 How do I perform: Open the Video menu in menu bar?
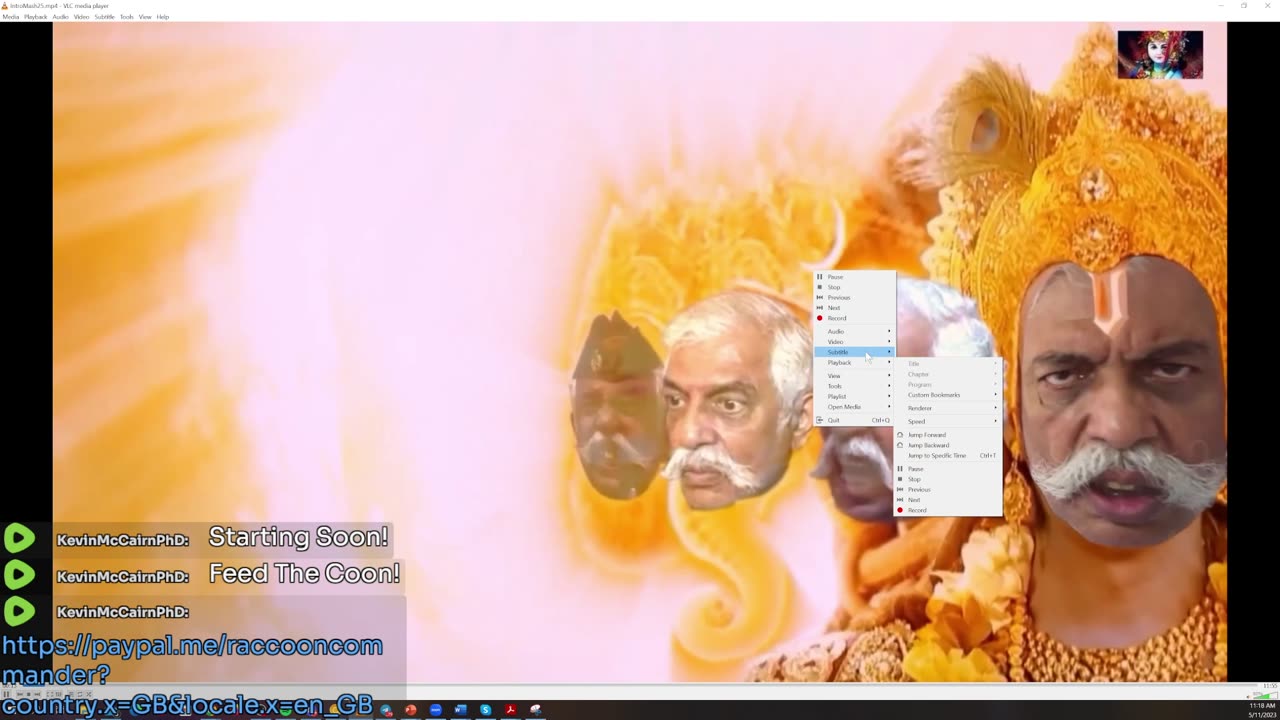[x=81, y=17]
